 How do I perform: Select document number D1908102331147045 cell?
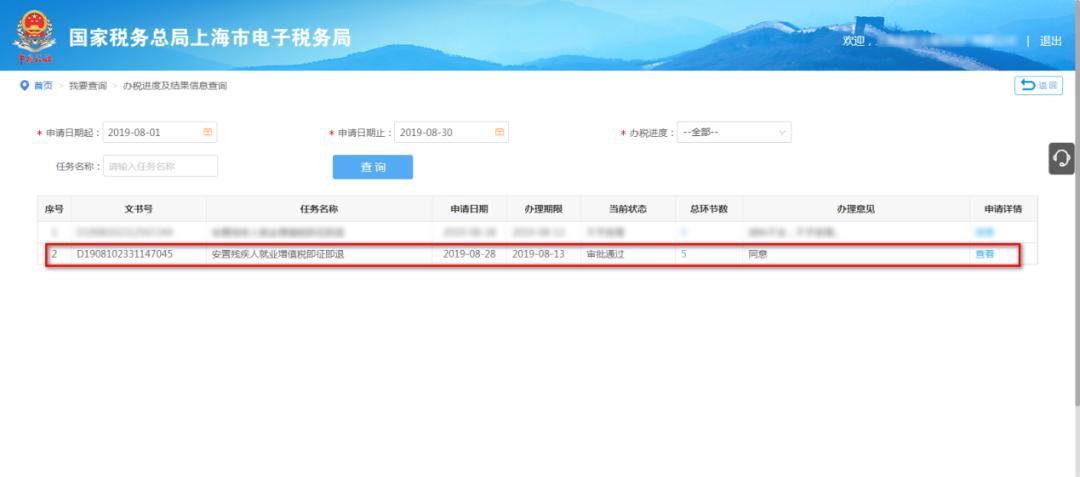point(125,254)
